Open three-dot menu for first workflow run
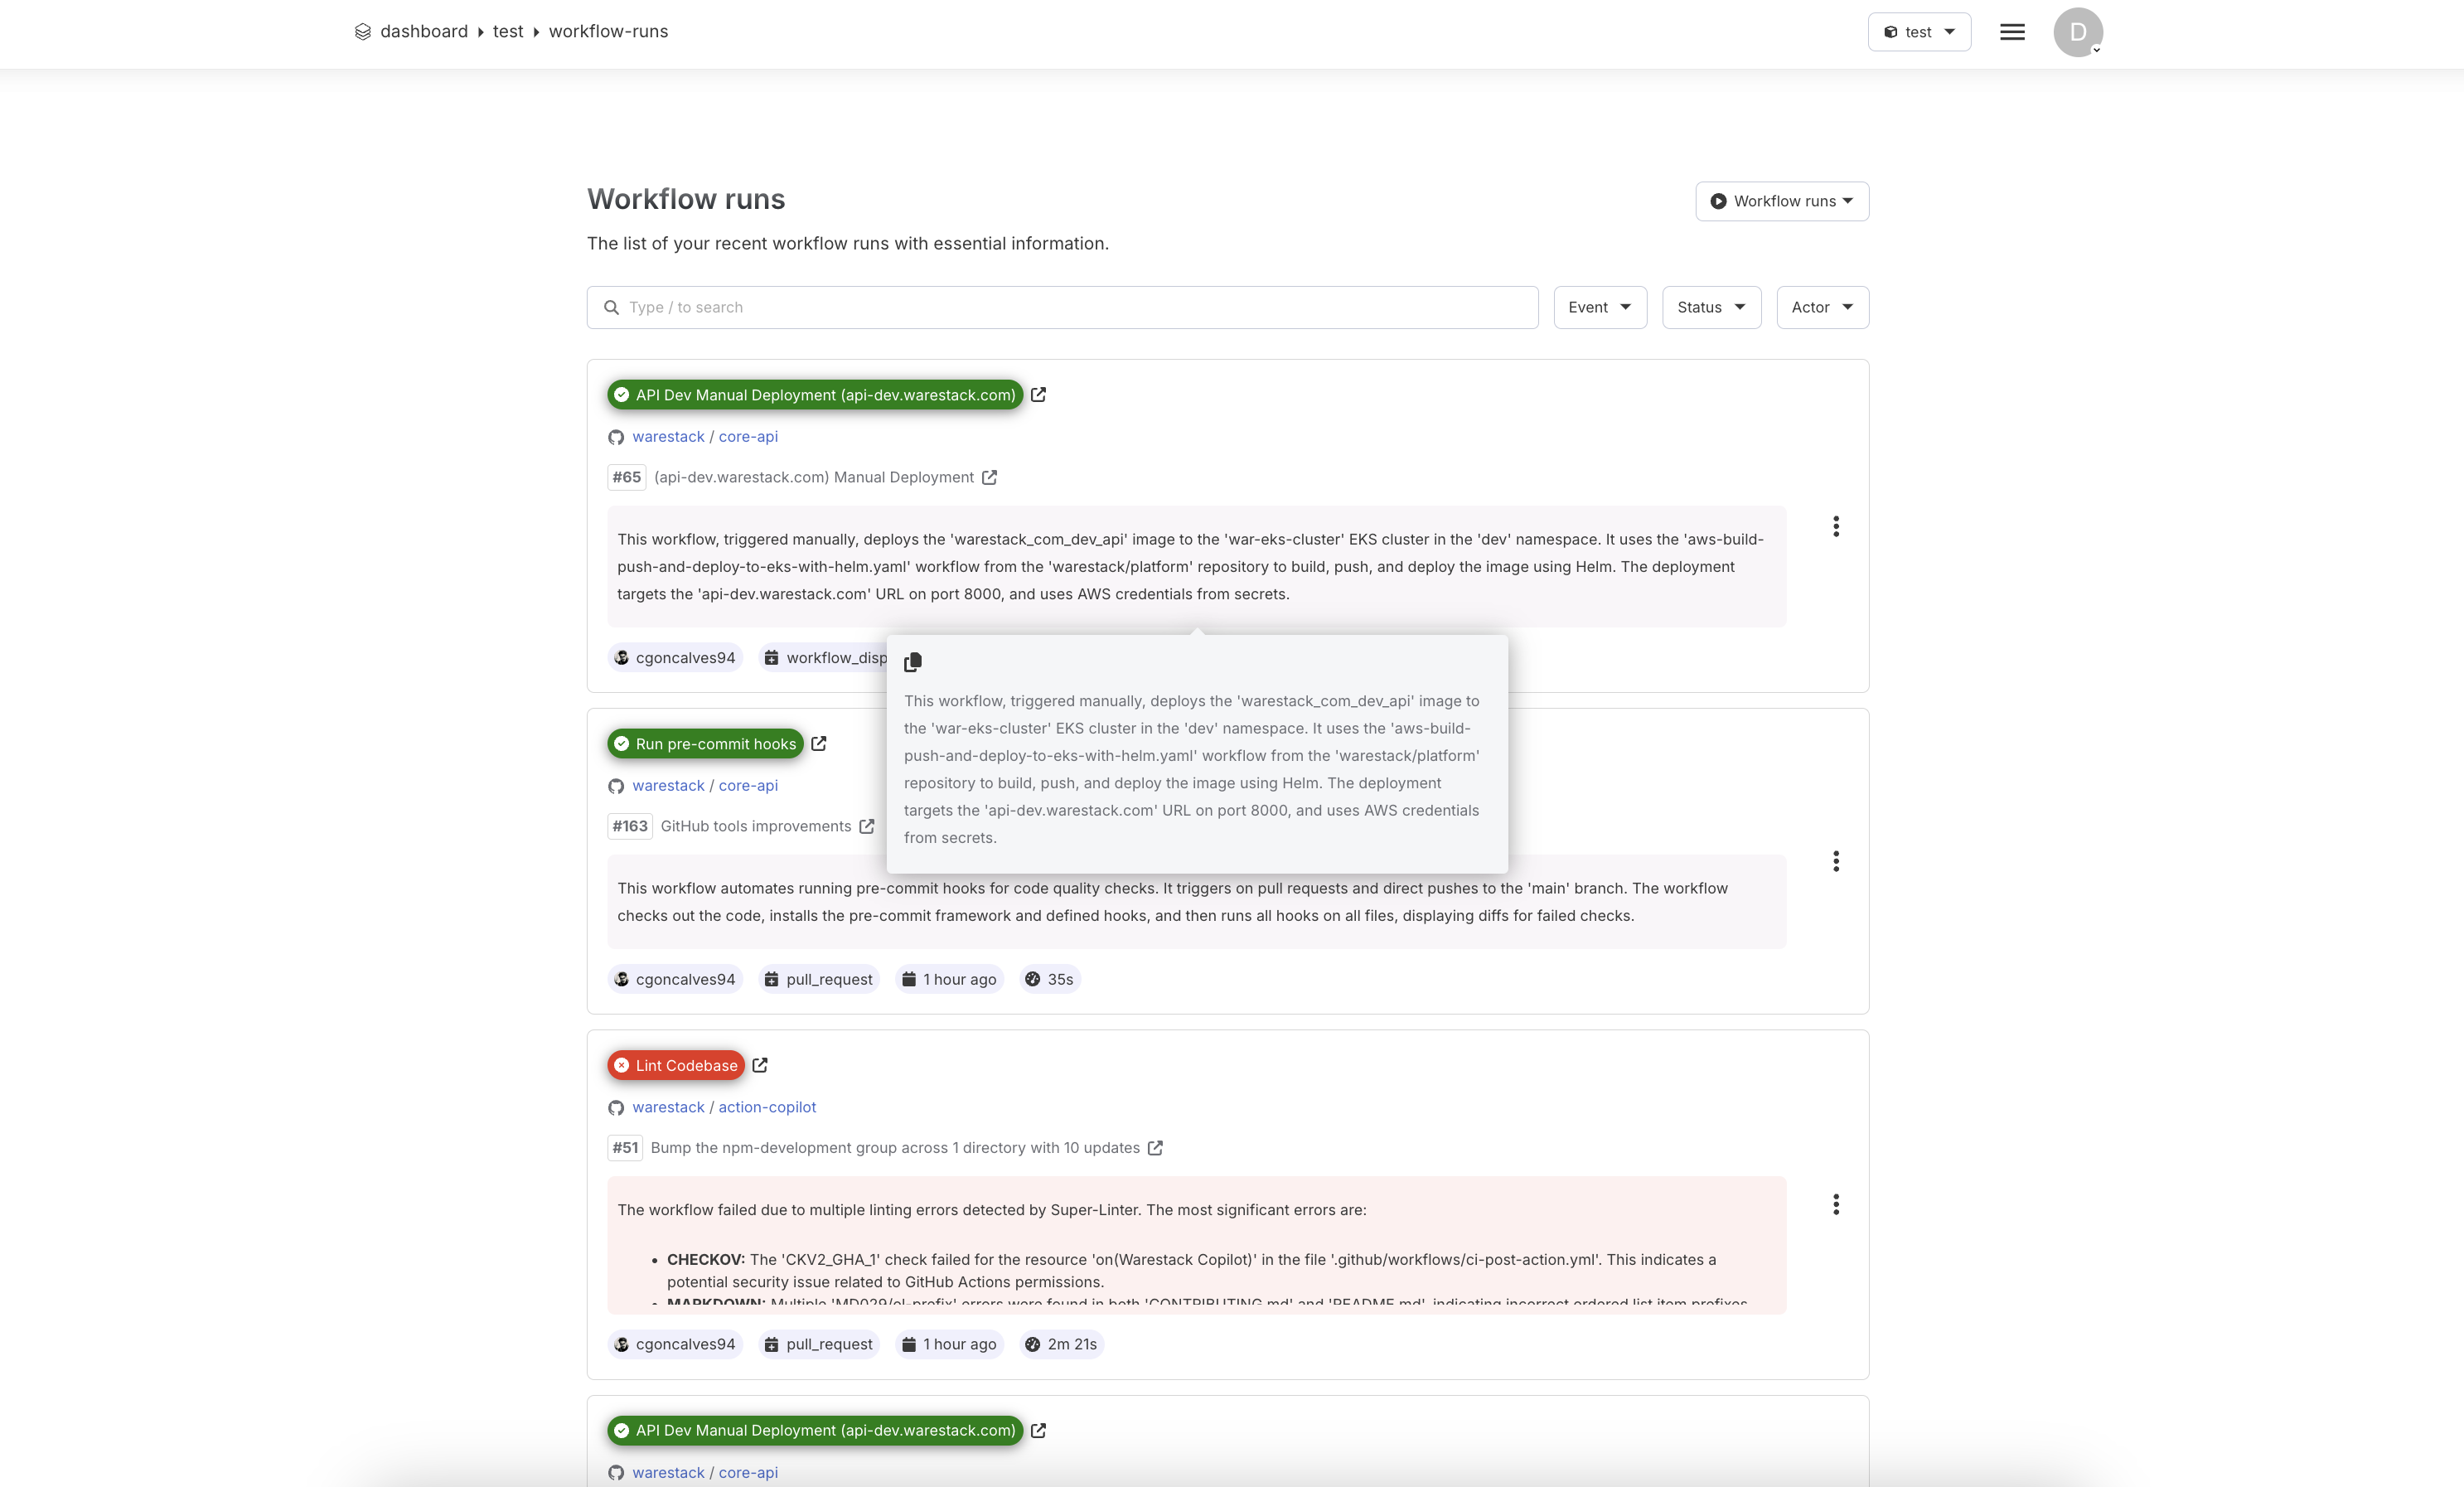This screenshot has width=2464, height=1487. coord(1835,527)
